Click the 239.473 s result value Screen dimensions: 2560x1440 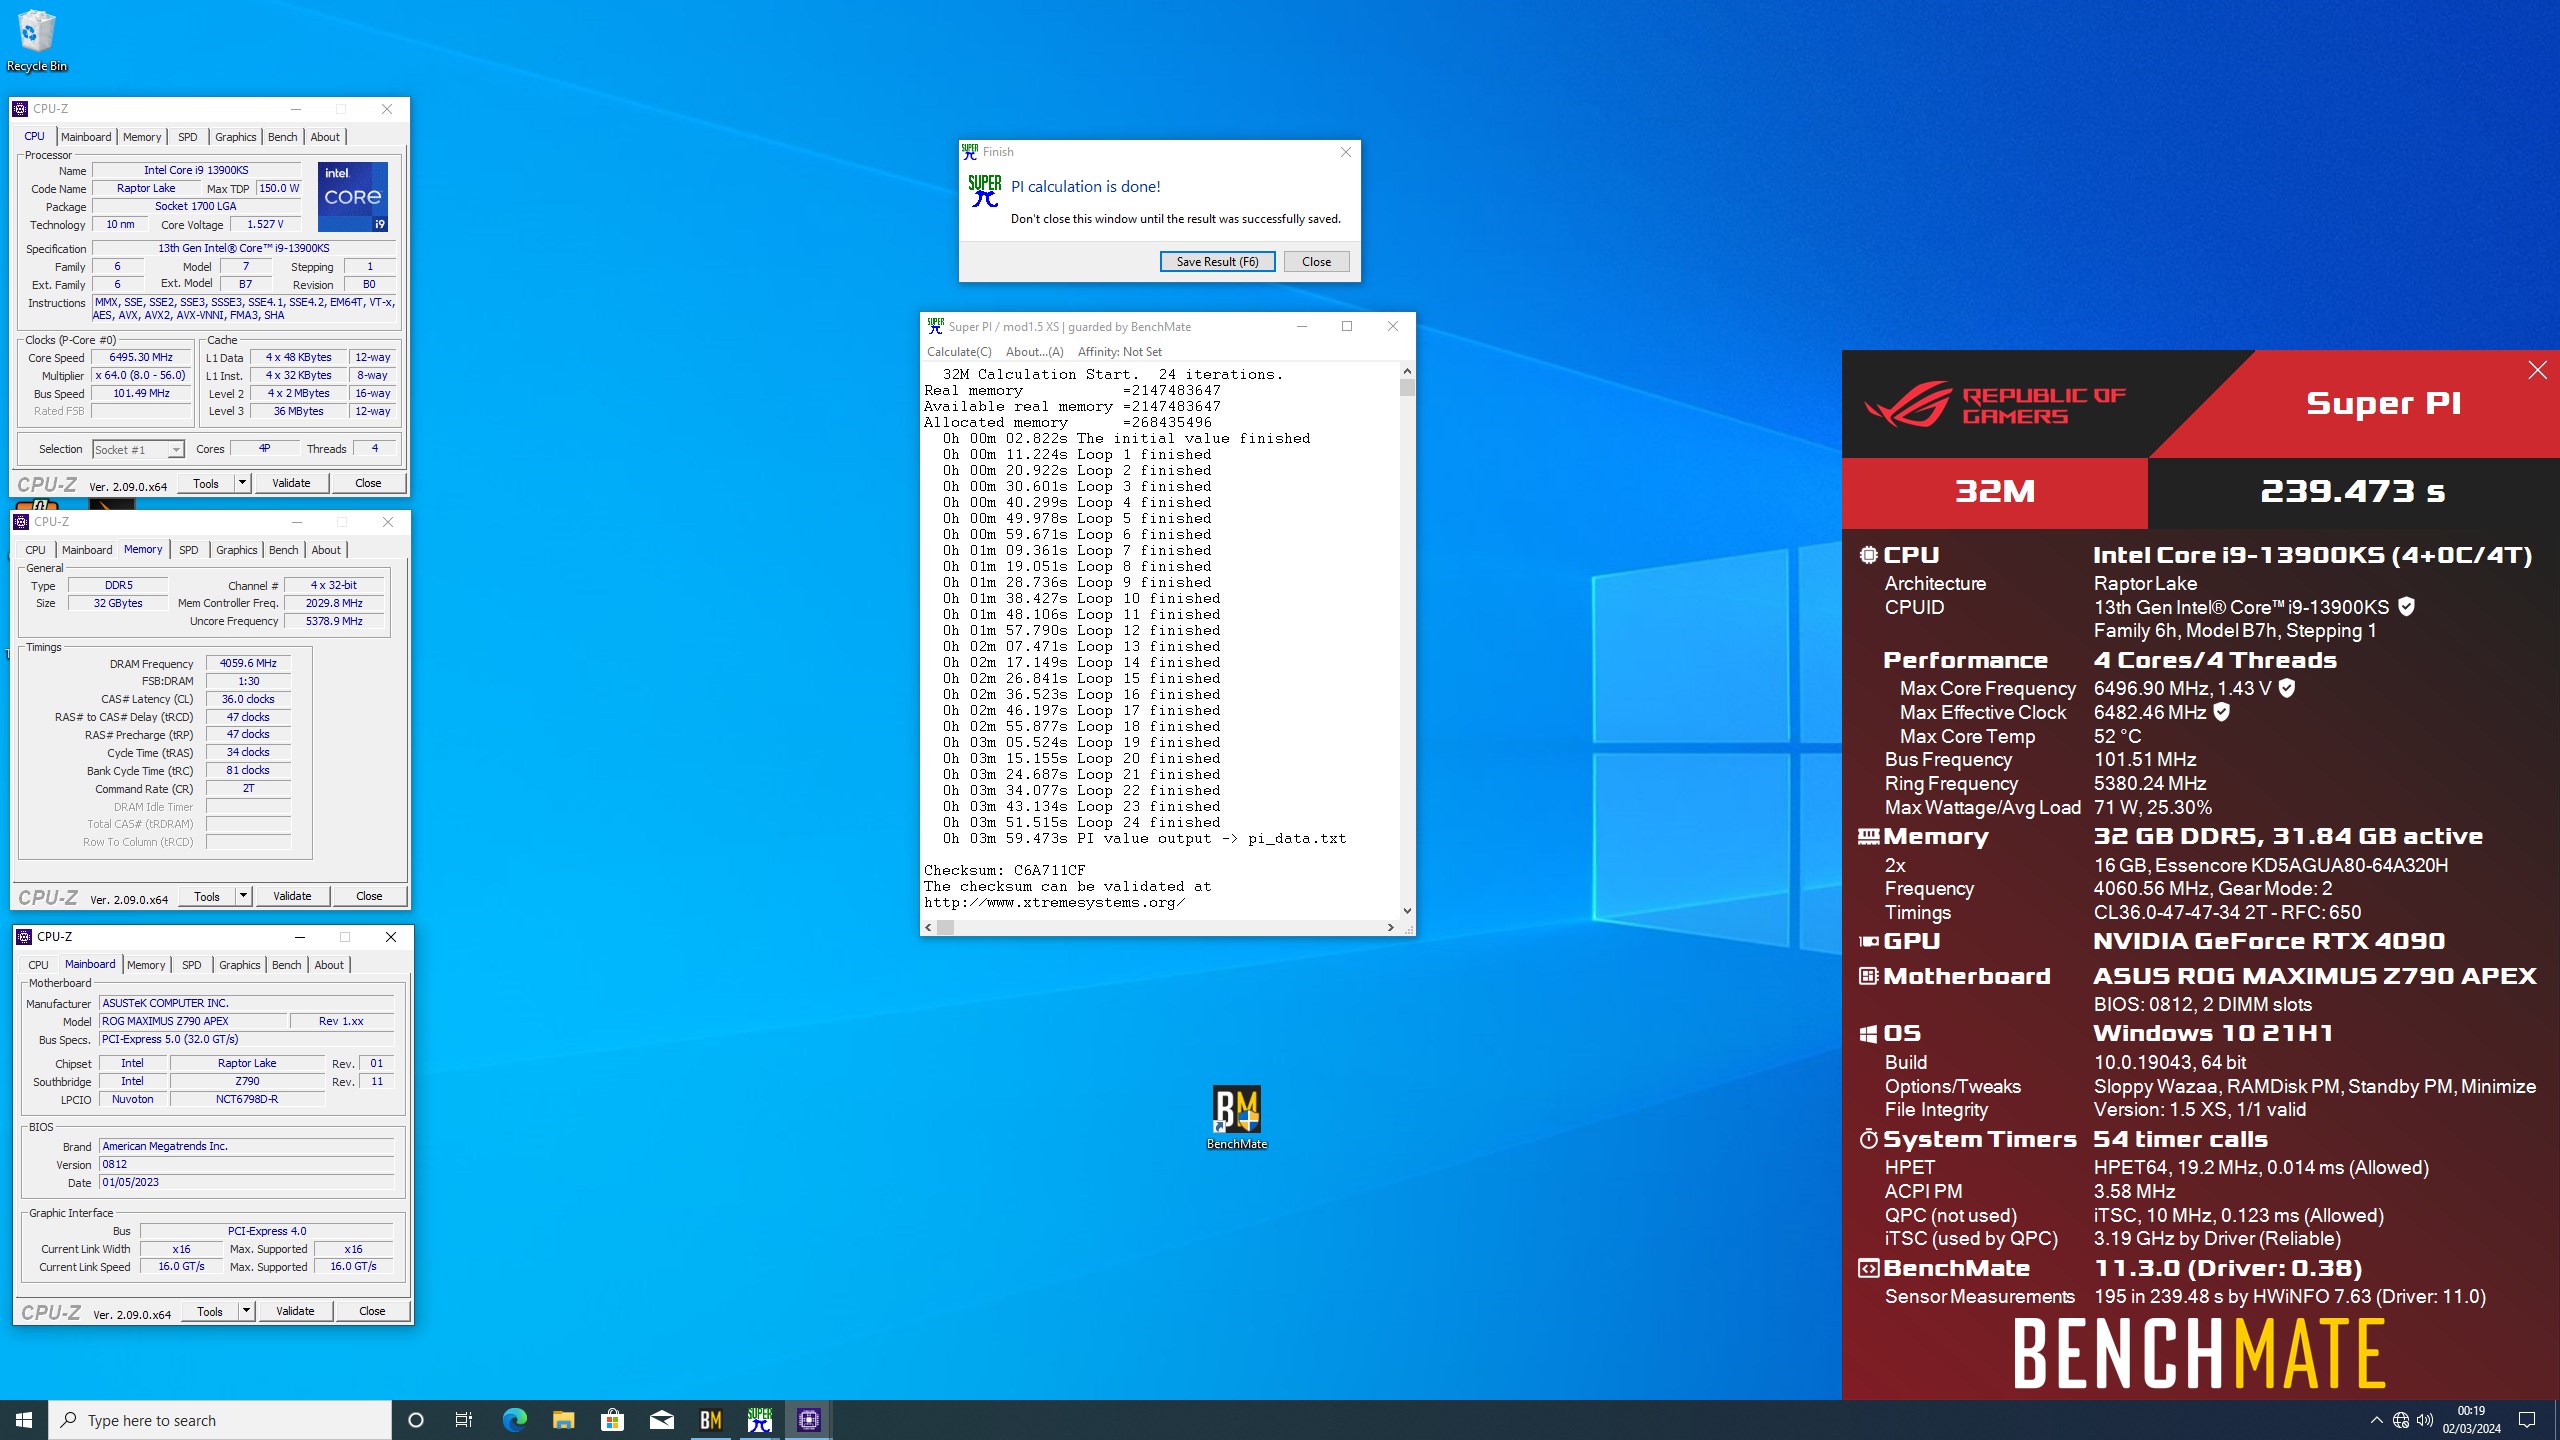pos(2353,492)
